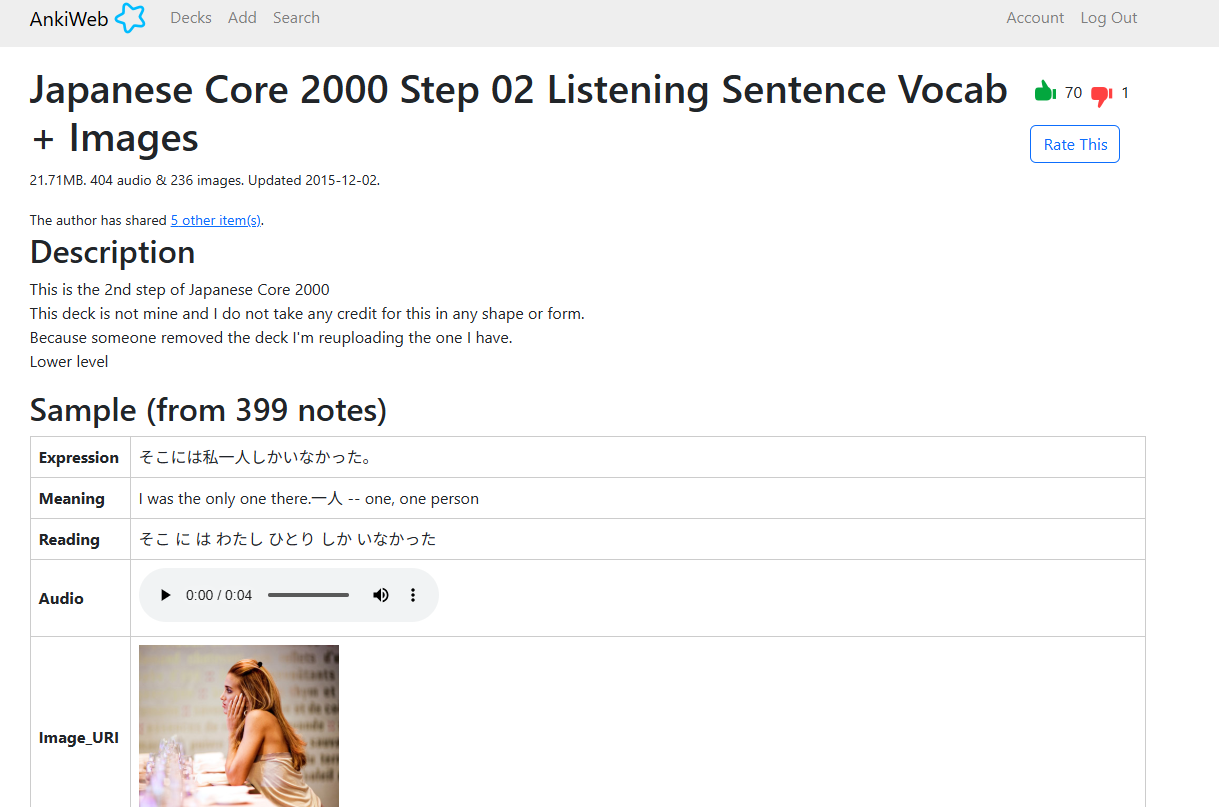Click the AnkiWeb brand text
This screenshot has height=807, width=1219.
(69, 19)
